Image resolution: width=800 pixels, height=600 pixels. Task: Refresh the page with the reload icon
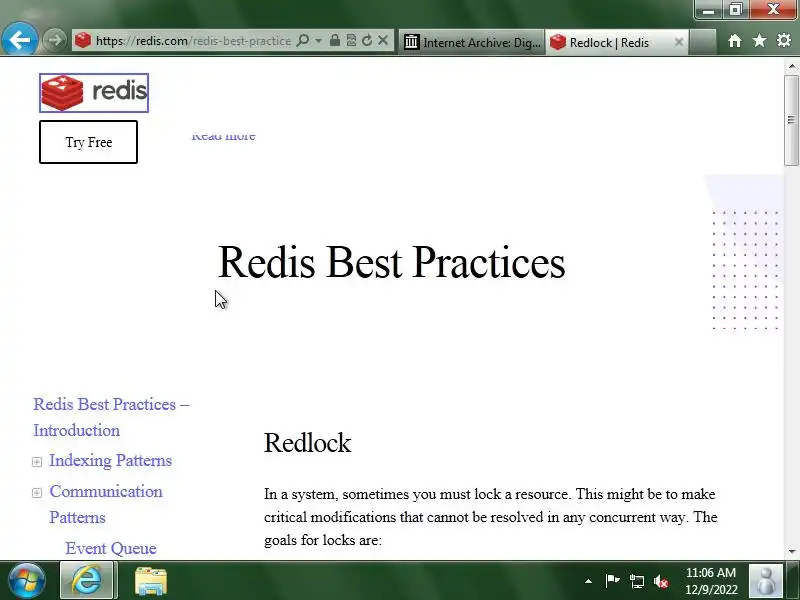click(367, 40)
